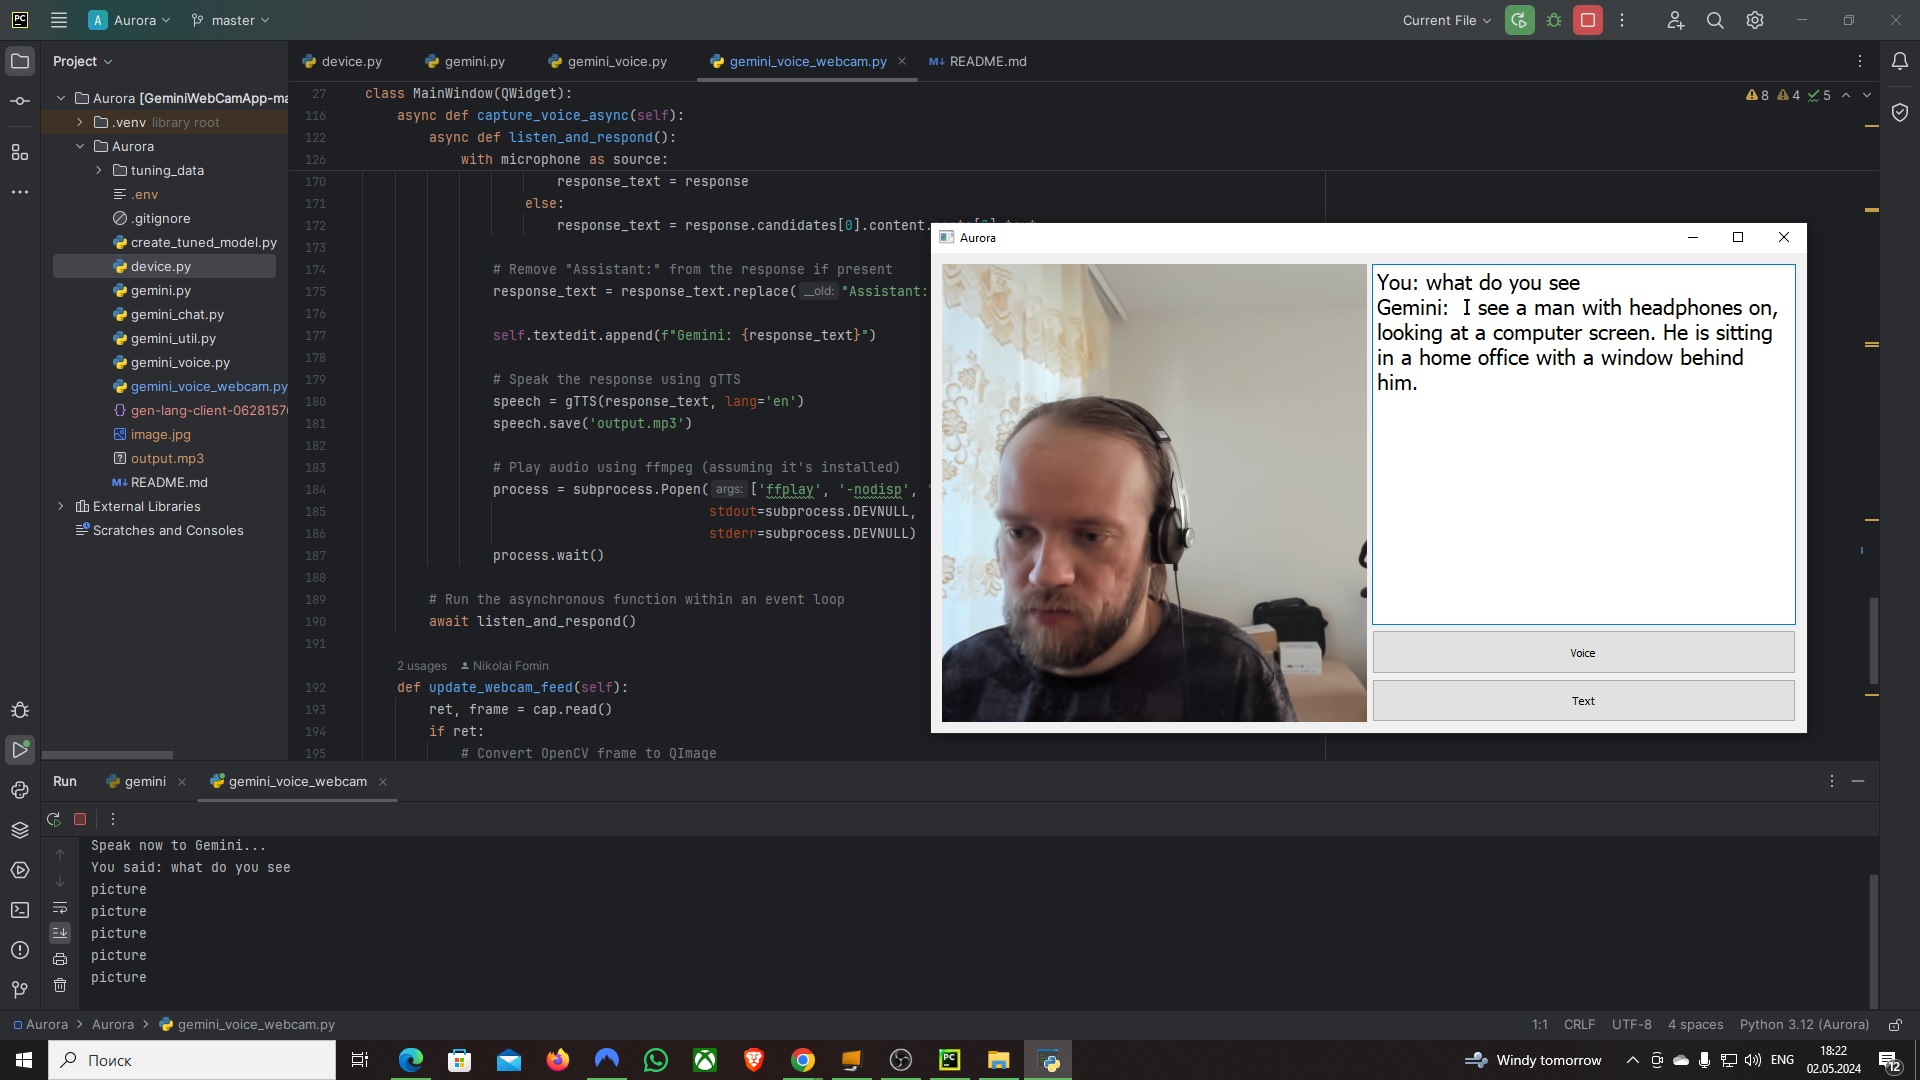This screenshot has height=1080, width=1920.
Task: Click the Debug bug icon in top toolbar
Action: 1554,20
